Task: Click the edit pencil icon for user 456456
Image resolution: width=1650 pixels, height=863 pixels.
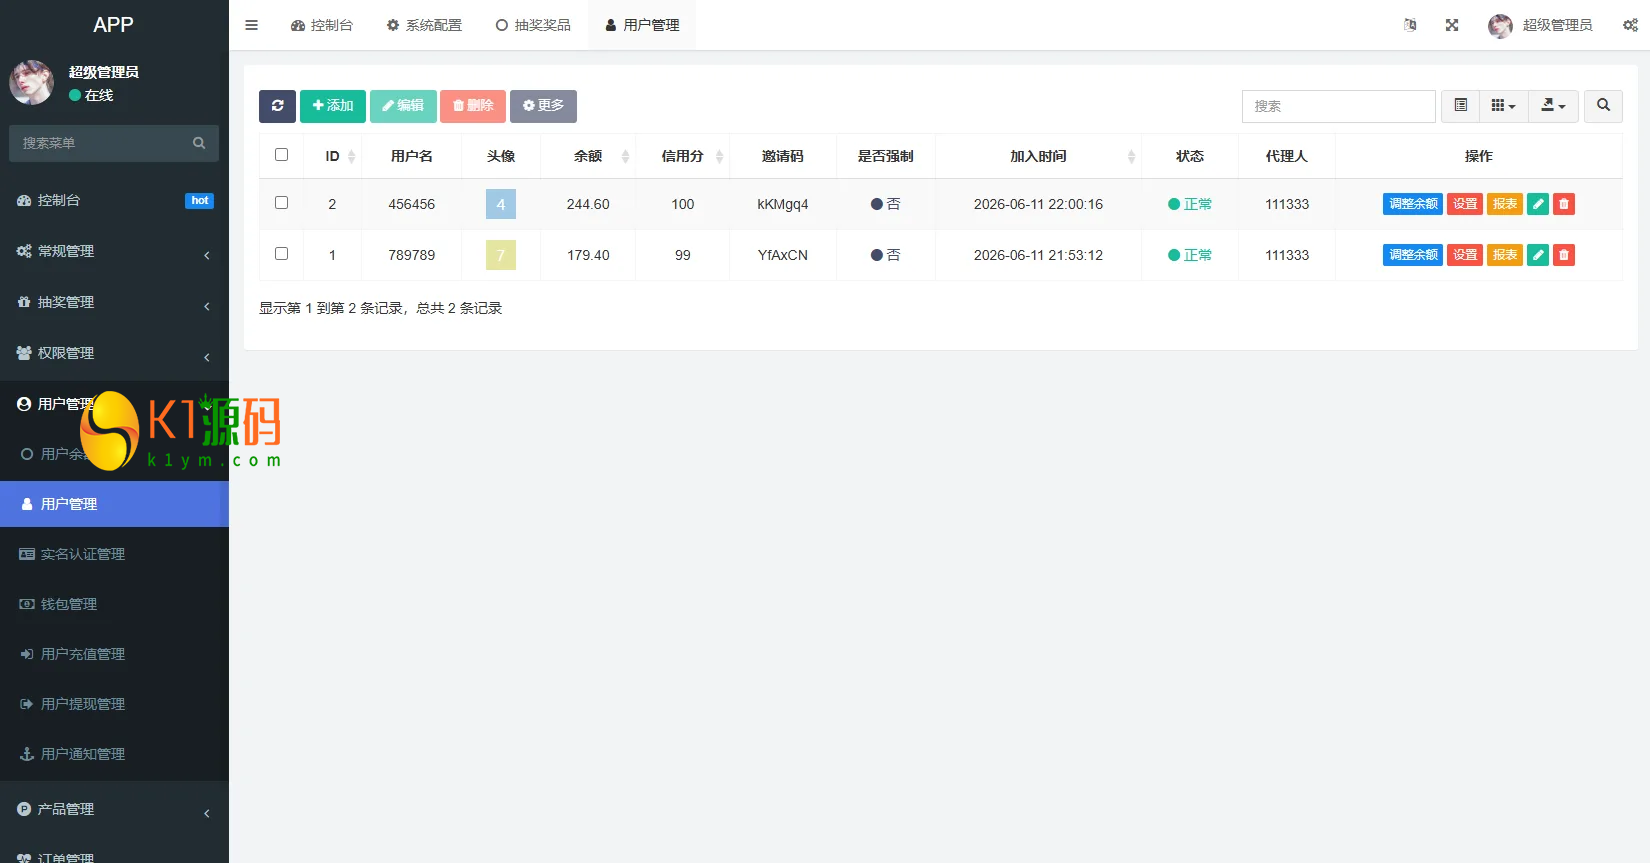Action: point(1538,204)
